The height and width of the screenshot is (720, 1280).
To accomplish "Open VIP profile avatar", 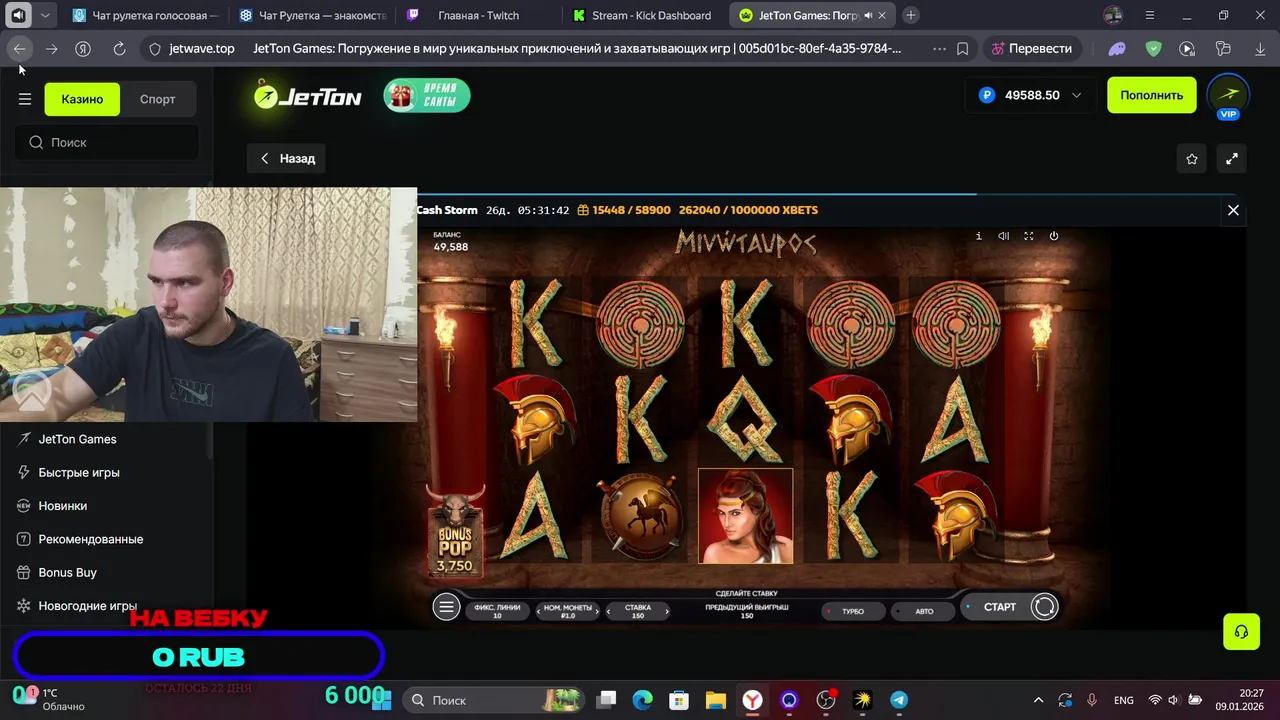I will pyautogui.click(x=1228, y=96).
